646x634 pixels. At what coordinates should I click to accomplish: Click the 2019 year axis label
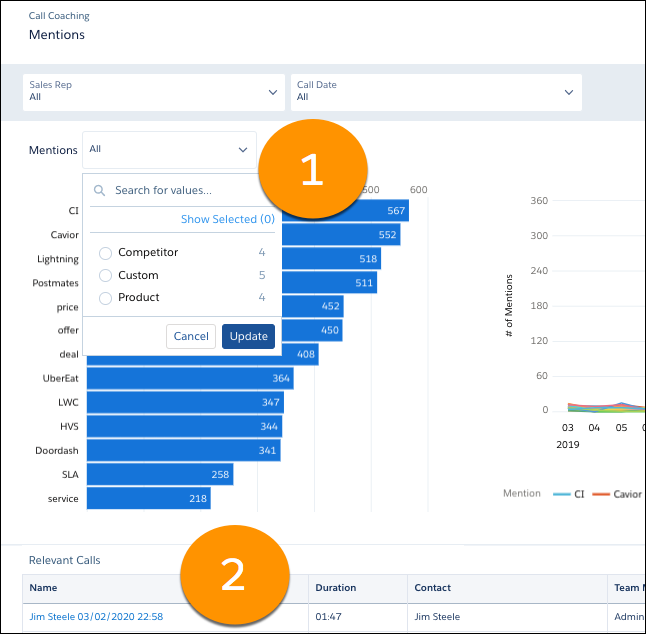568,445
